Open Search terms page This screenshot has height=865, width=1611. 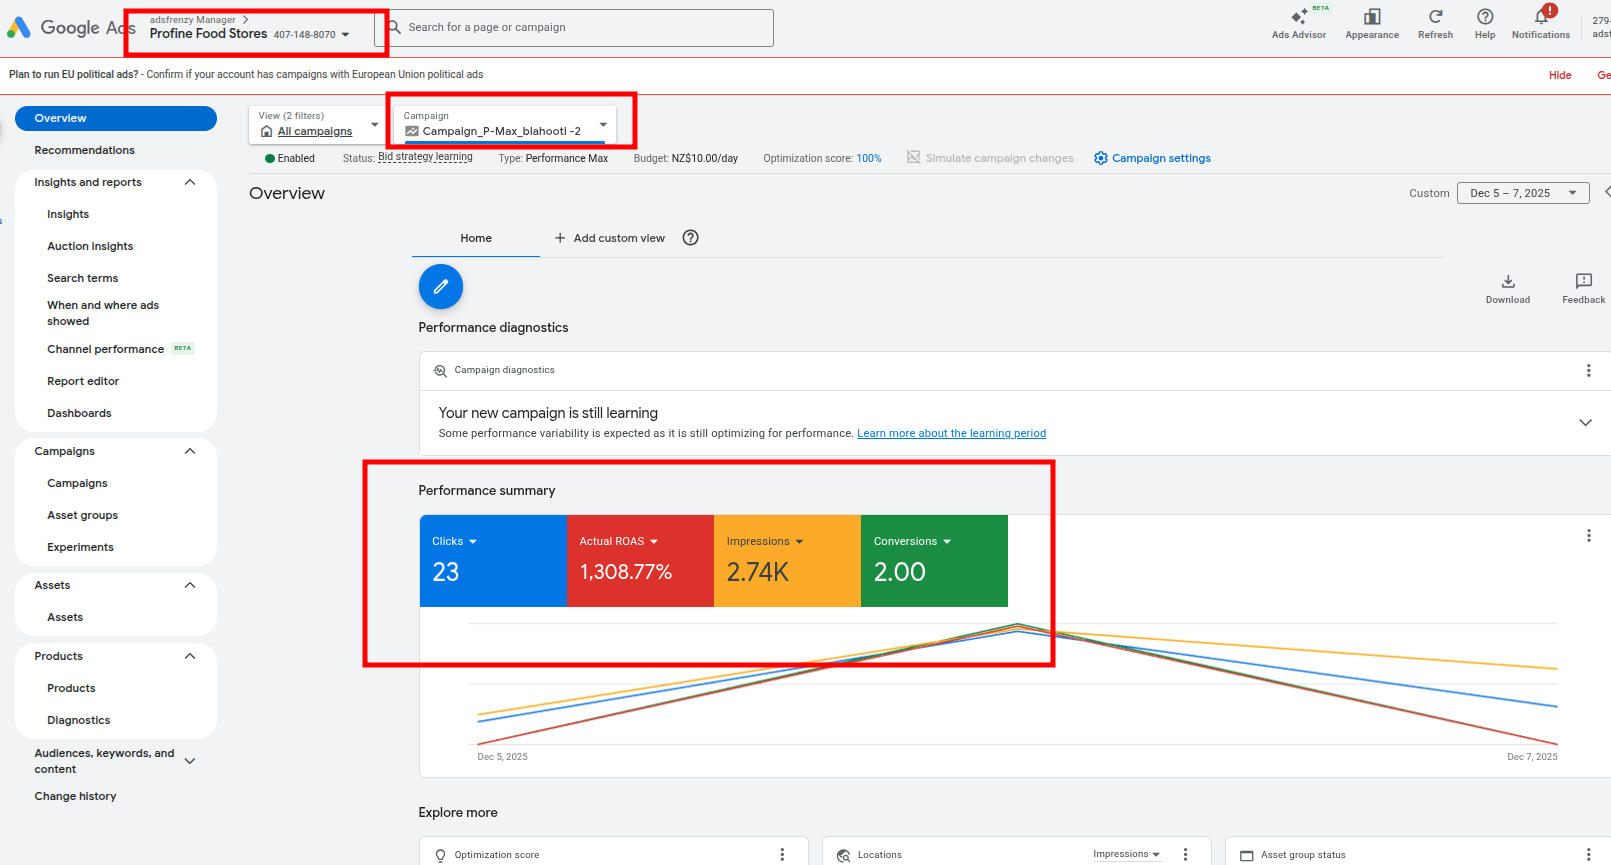coord(83,278)
